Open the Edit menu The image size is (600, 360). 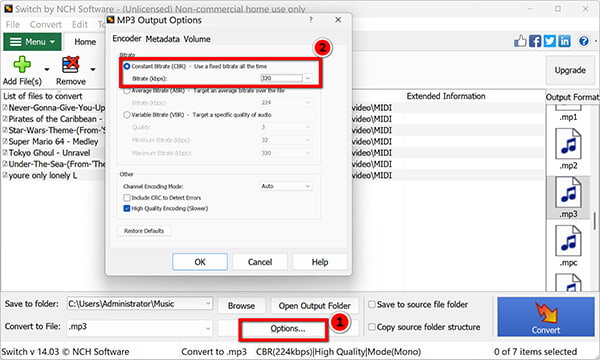[x=80, y=24]
